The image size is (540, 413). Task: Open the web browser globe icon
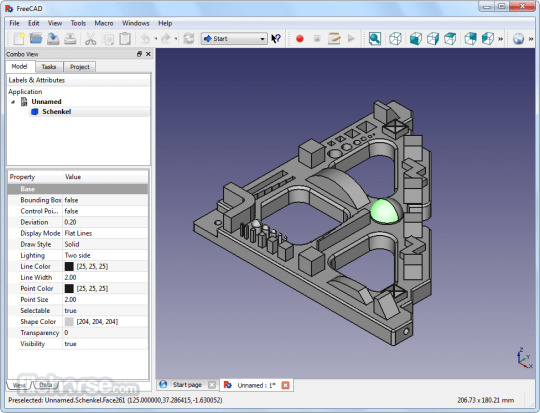point(518,38)
